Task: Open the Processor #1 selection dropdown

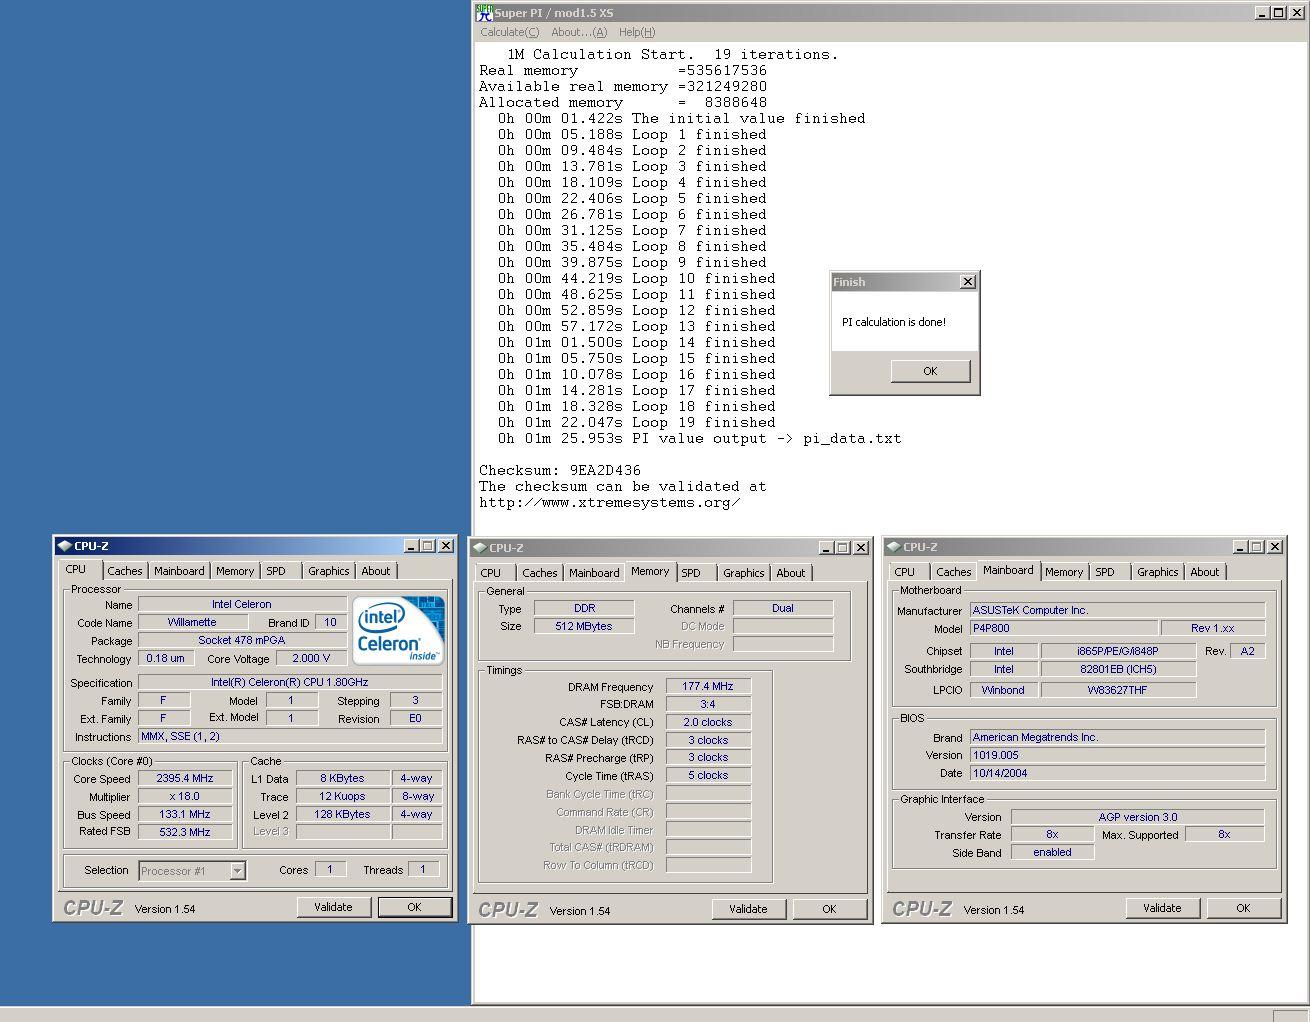Action: [x=237, y=871]
